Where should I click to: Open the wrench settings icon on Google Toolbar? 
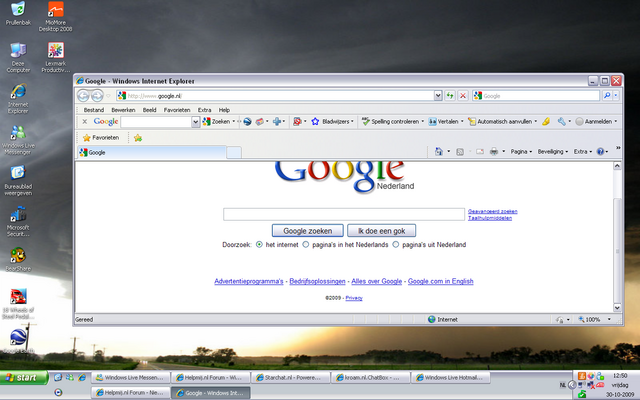click(x=562, y=122)
